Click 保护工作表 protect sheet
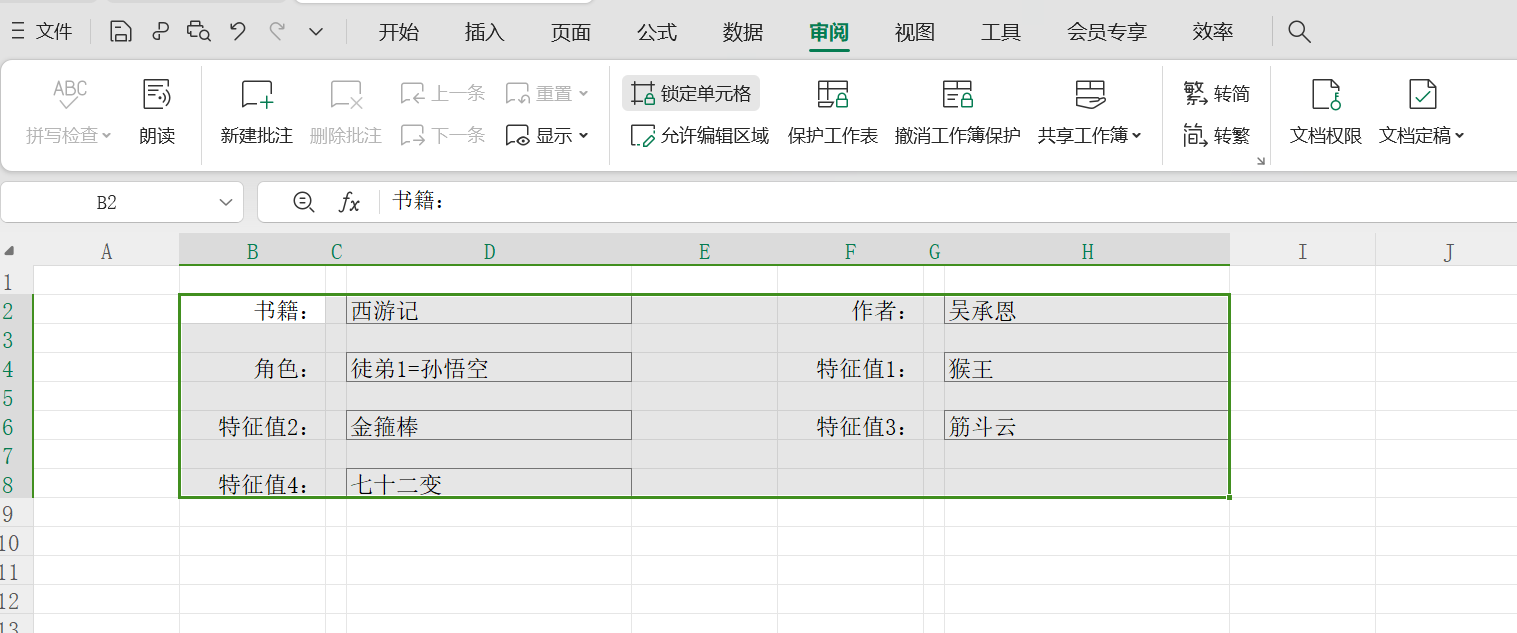 pyautogui.click(x=833, y=111)
